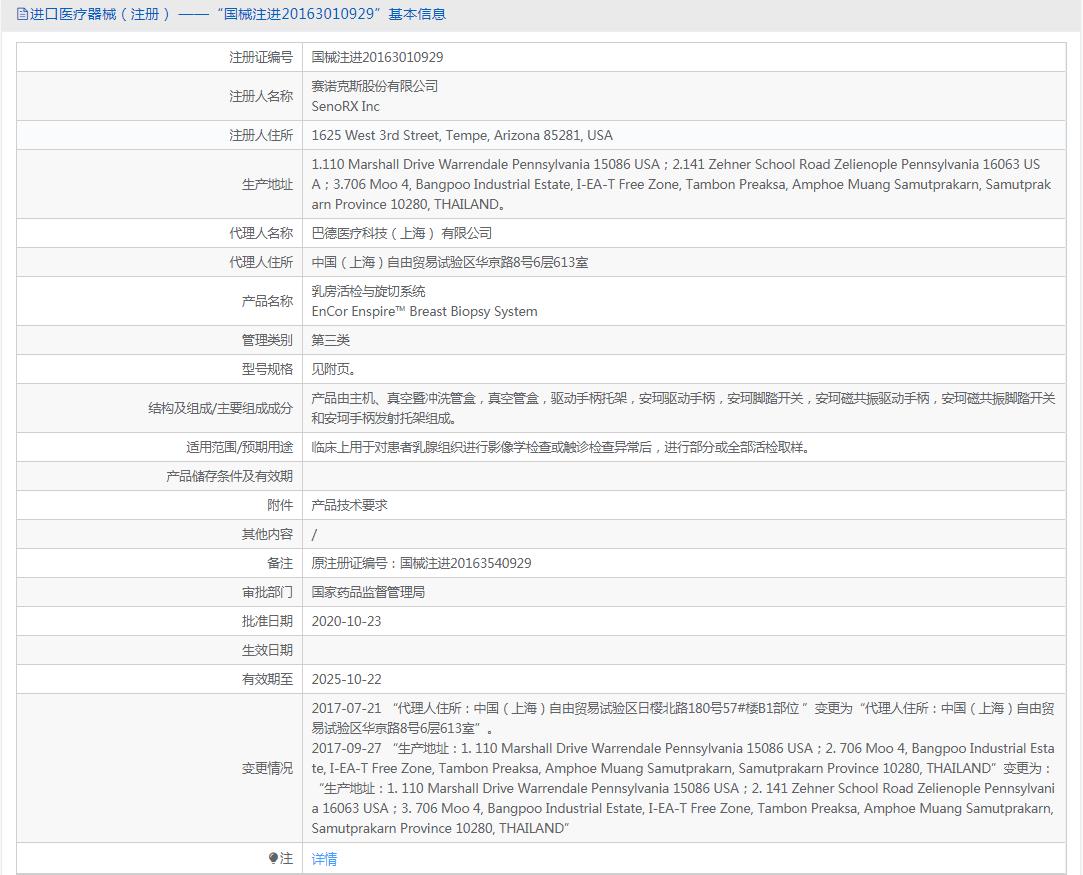The width and height of the screenshot is (1083, 875).
Task: Select the 适用范围/预期用途 row label
Action: [239, 448]
